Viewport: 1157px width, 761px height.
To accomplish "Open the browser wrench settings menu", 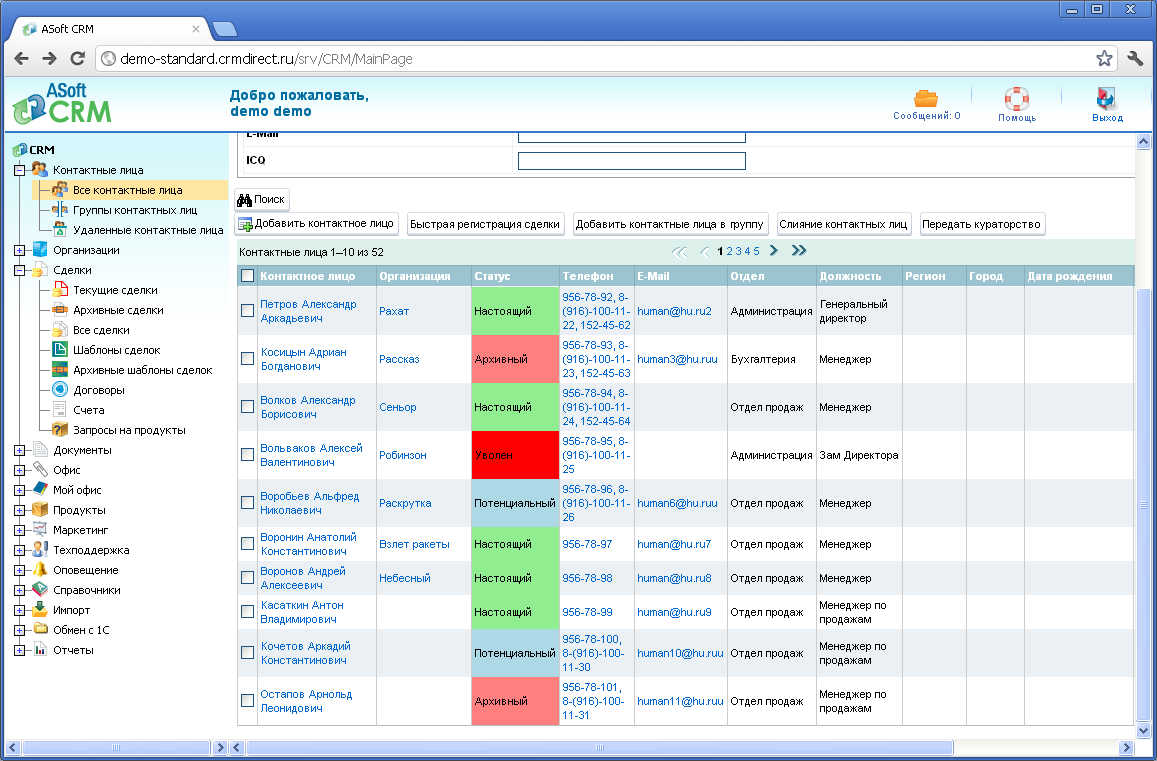I will (x=1136, y=58).
